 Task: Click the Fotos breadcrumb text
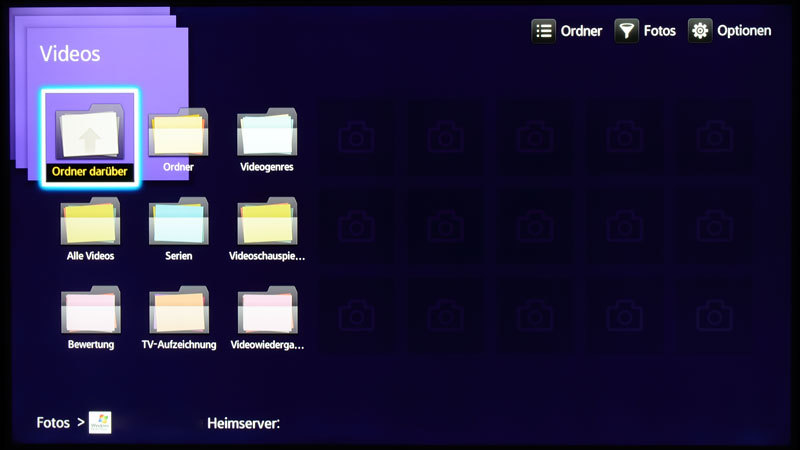53,422
